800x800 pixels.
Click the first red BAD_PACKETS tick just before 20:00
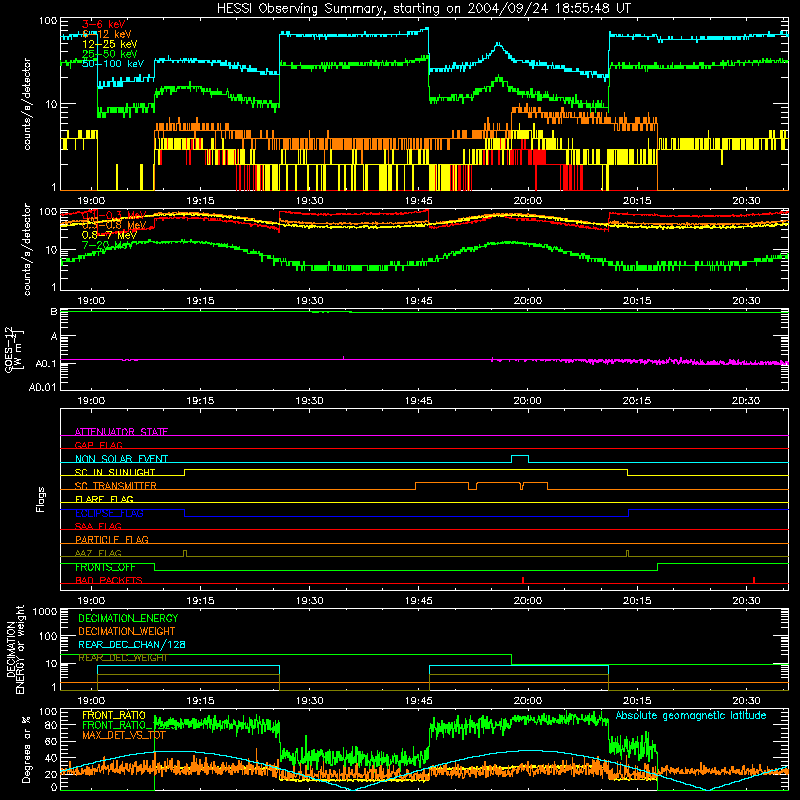pyautogui.click(x=523, y=580)
